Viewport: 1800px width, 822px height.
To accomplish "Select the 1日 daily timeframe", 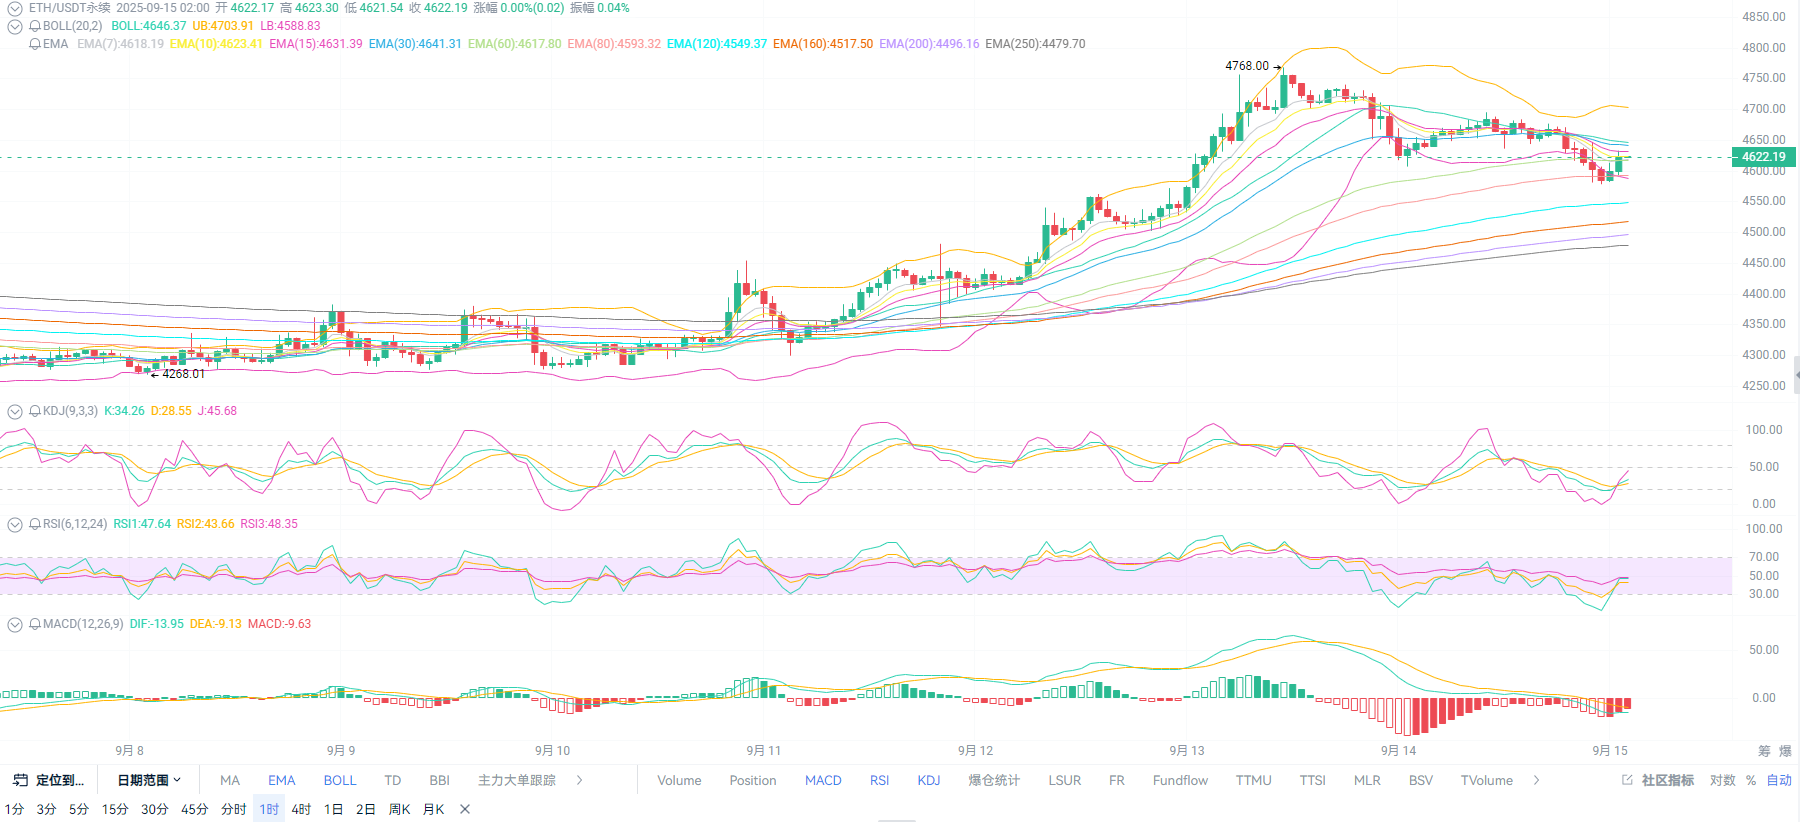I will click(333, 809).
